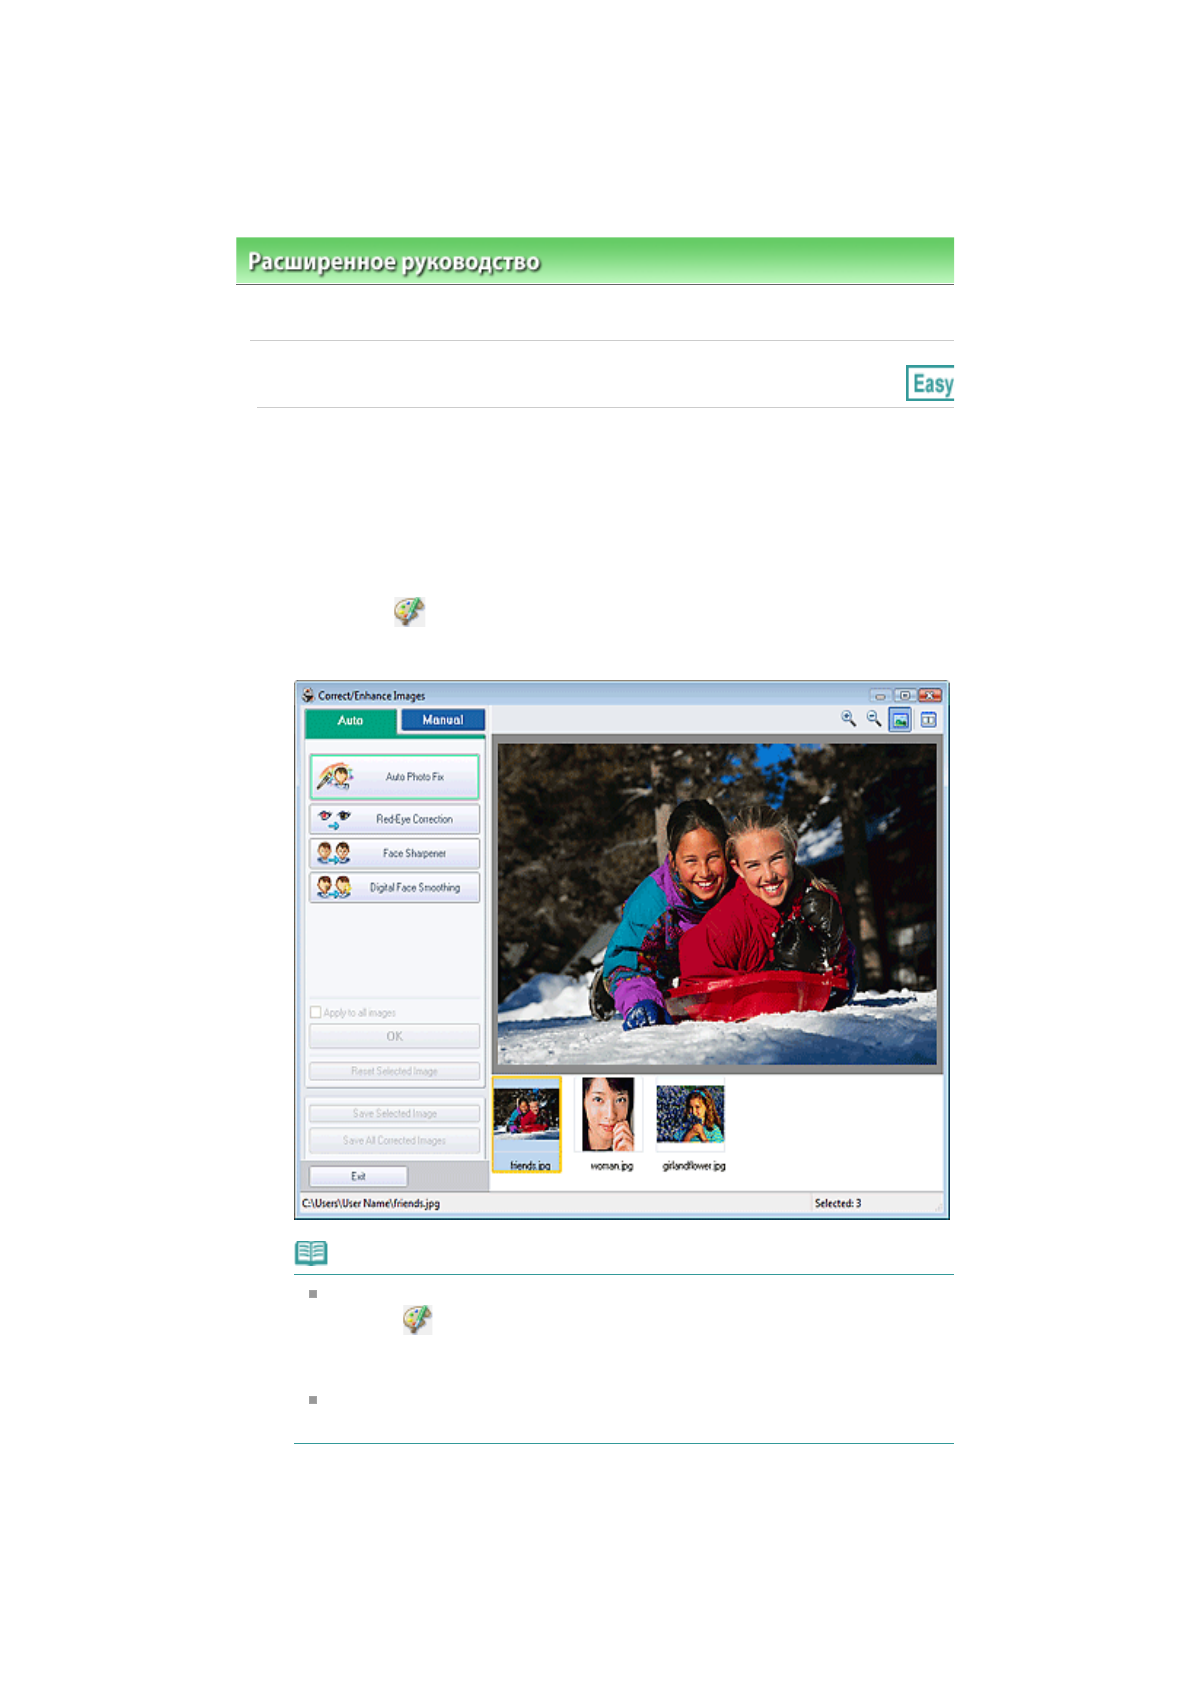This screenshot has height=1684, width=1190.
Task: Apply Digital Face Smoothing
Action: coord(394,888)
